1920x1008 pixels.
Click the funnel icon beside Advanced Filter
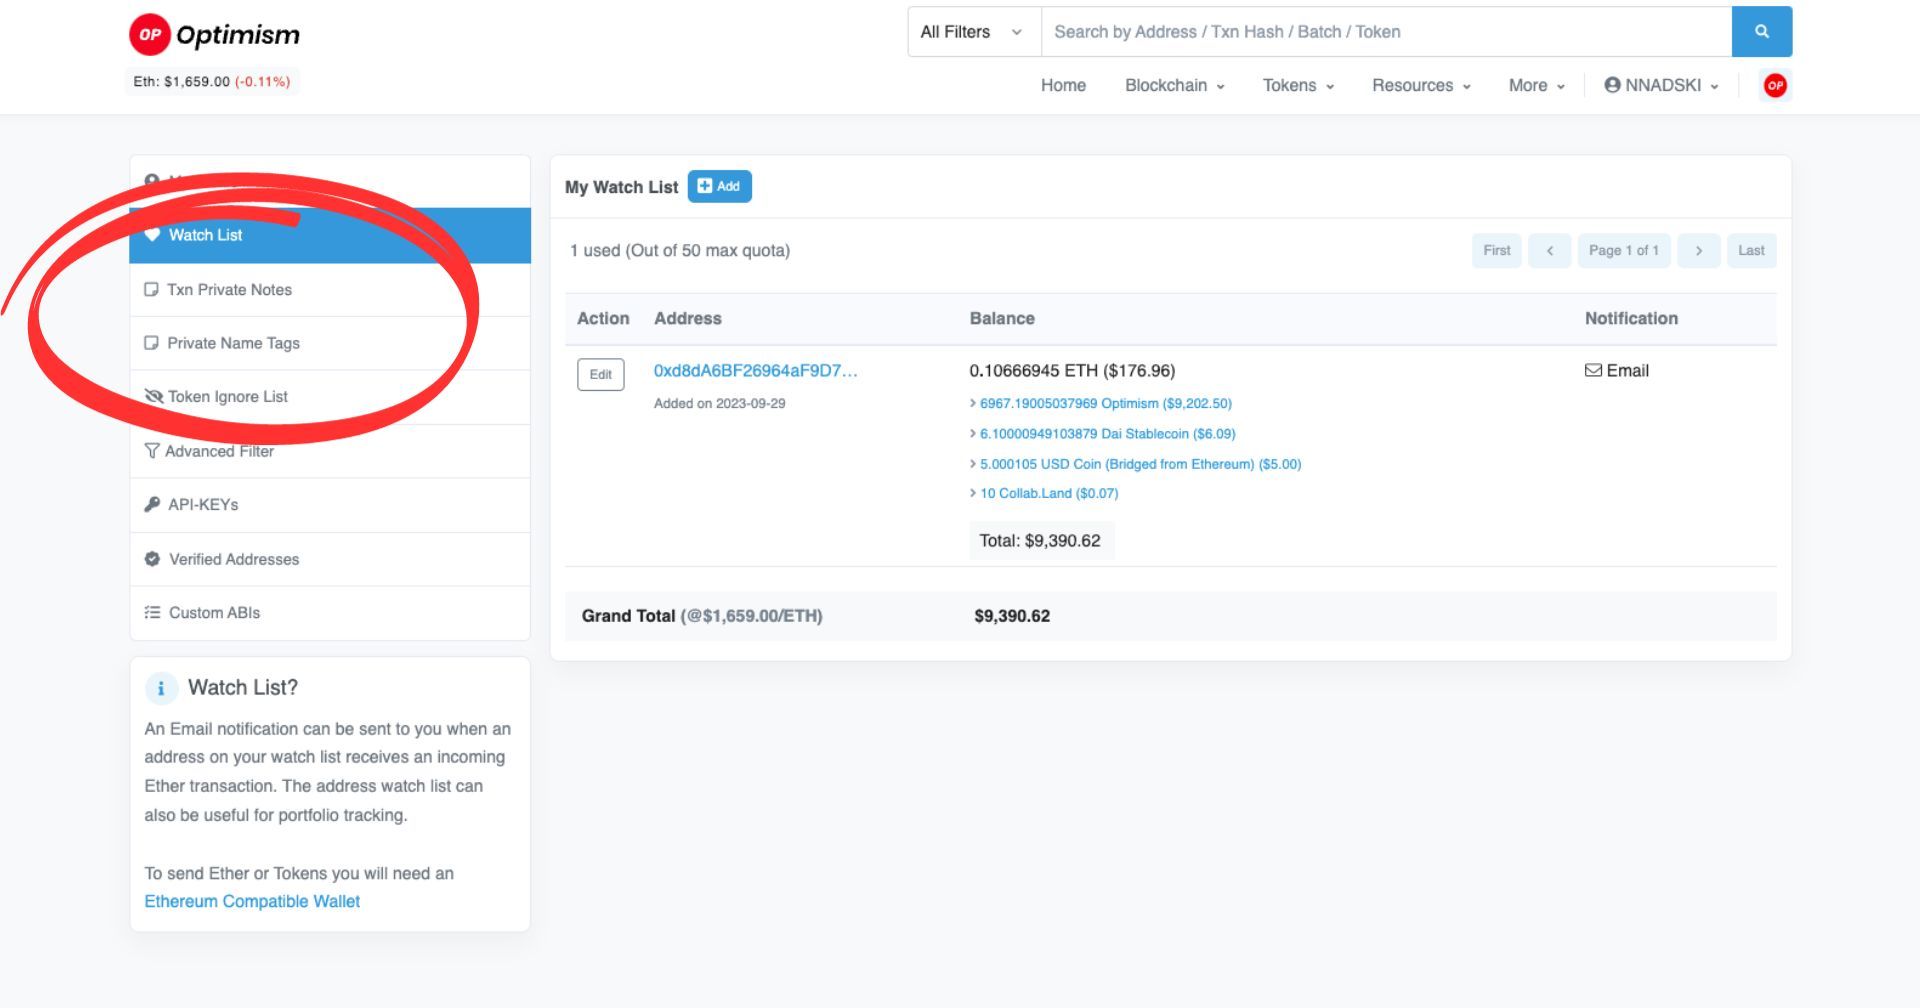click(x=152, y=451)
